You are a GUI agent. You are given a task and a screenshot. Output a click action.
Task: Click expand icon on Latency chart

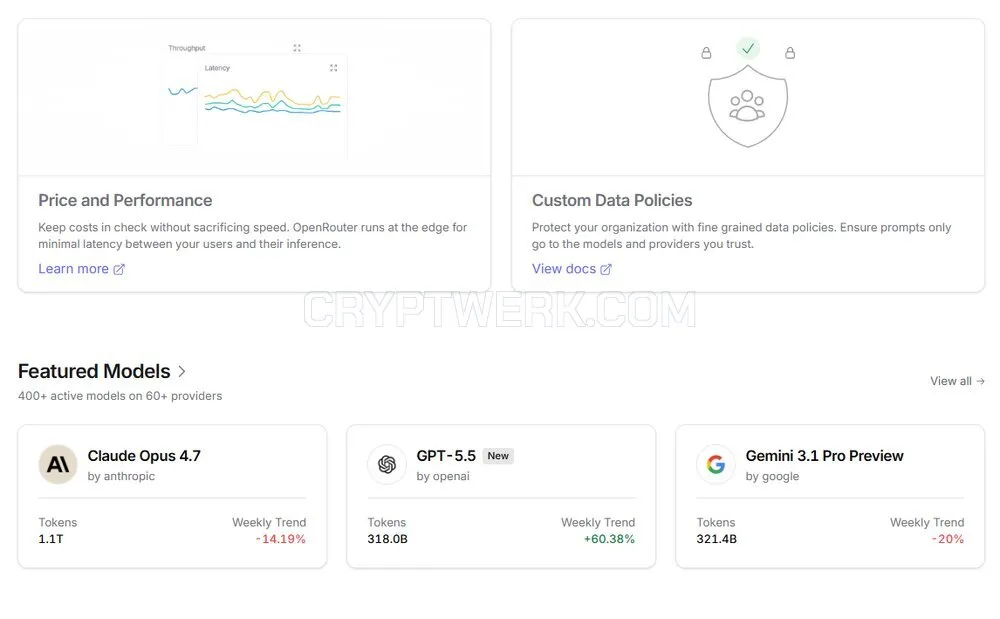[x=334, y=68]
